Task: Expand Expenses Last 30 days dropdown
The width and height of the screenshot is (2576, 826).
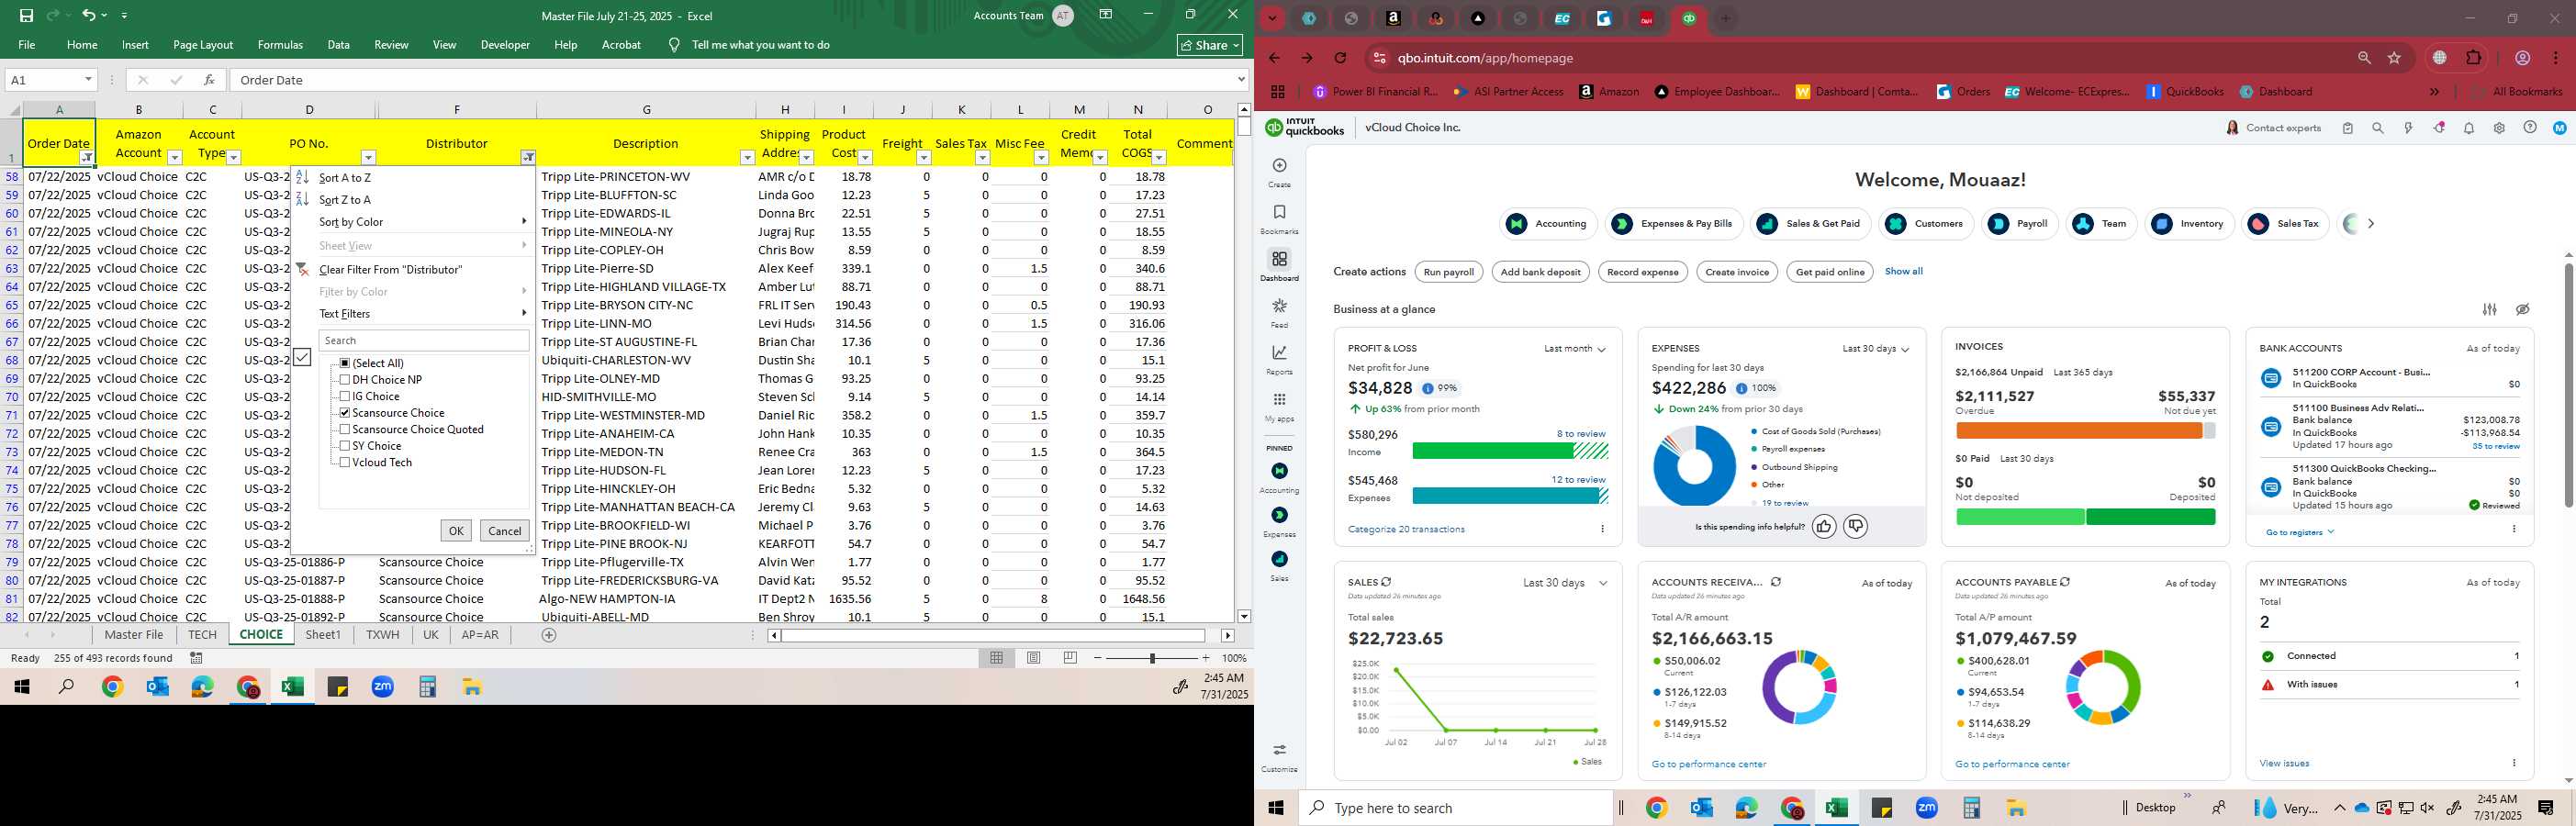Action: (1876, 349)
